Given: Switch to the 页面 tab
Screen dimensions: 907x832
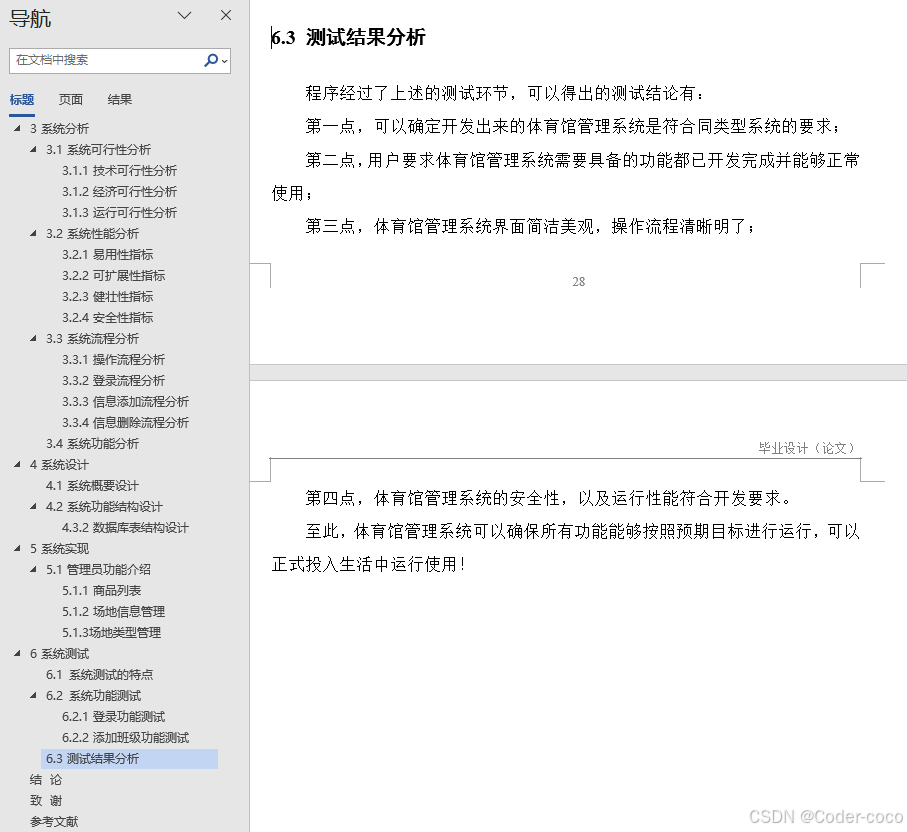Looking at the screenshot, I should point(71,100).
